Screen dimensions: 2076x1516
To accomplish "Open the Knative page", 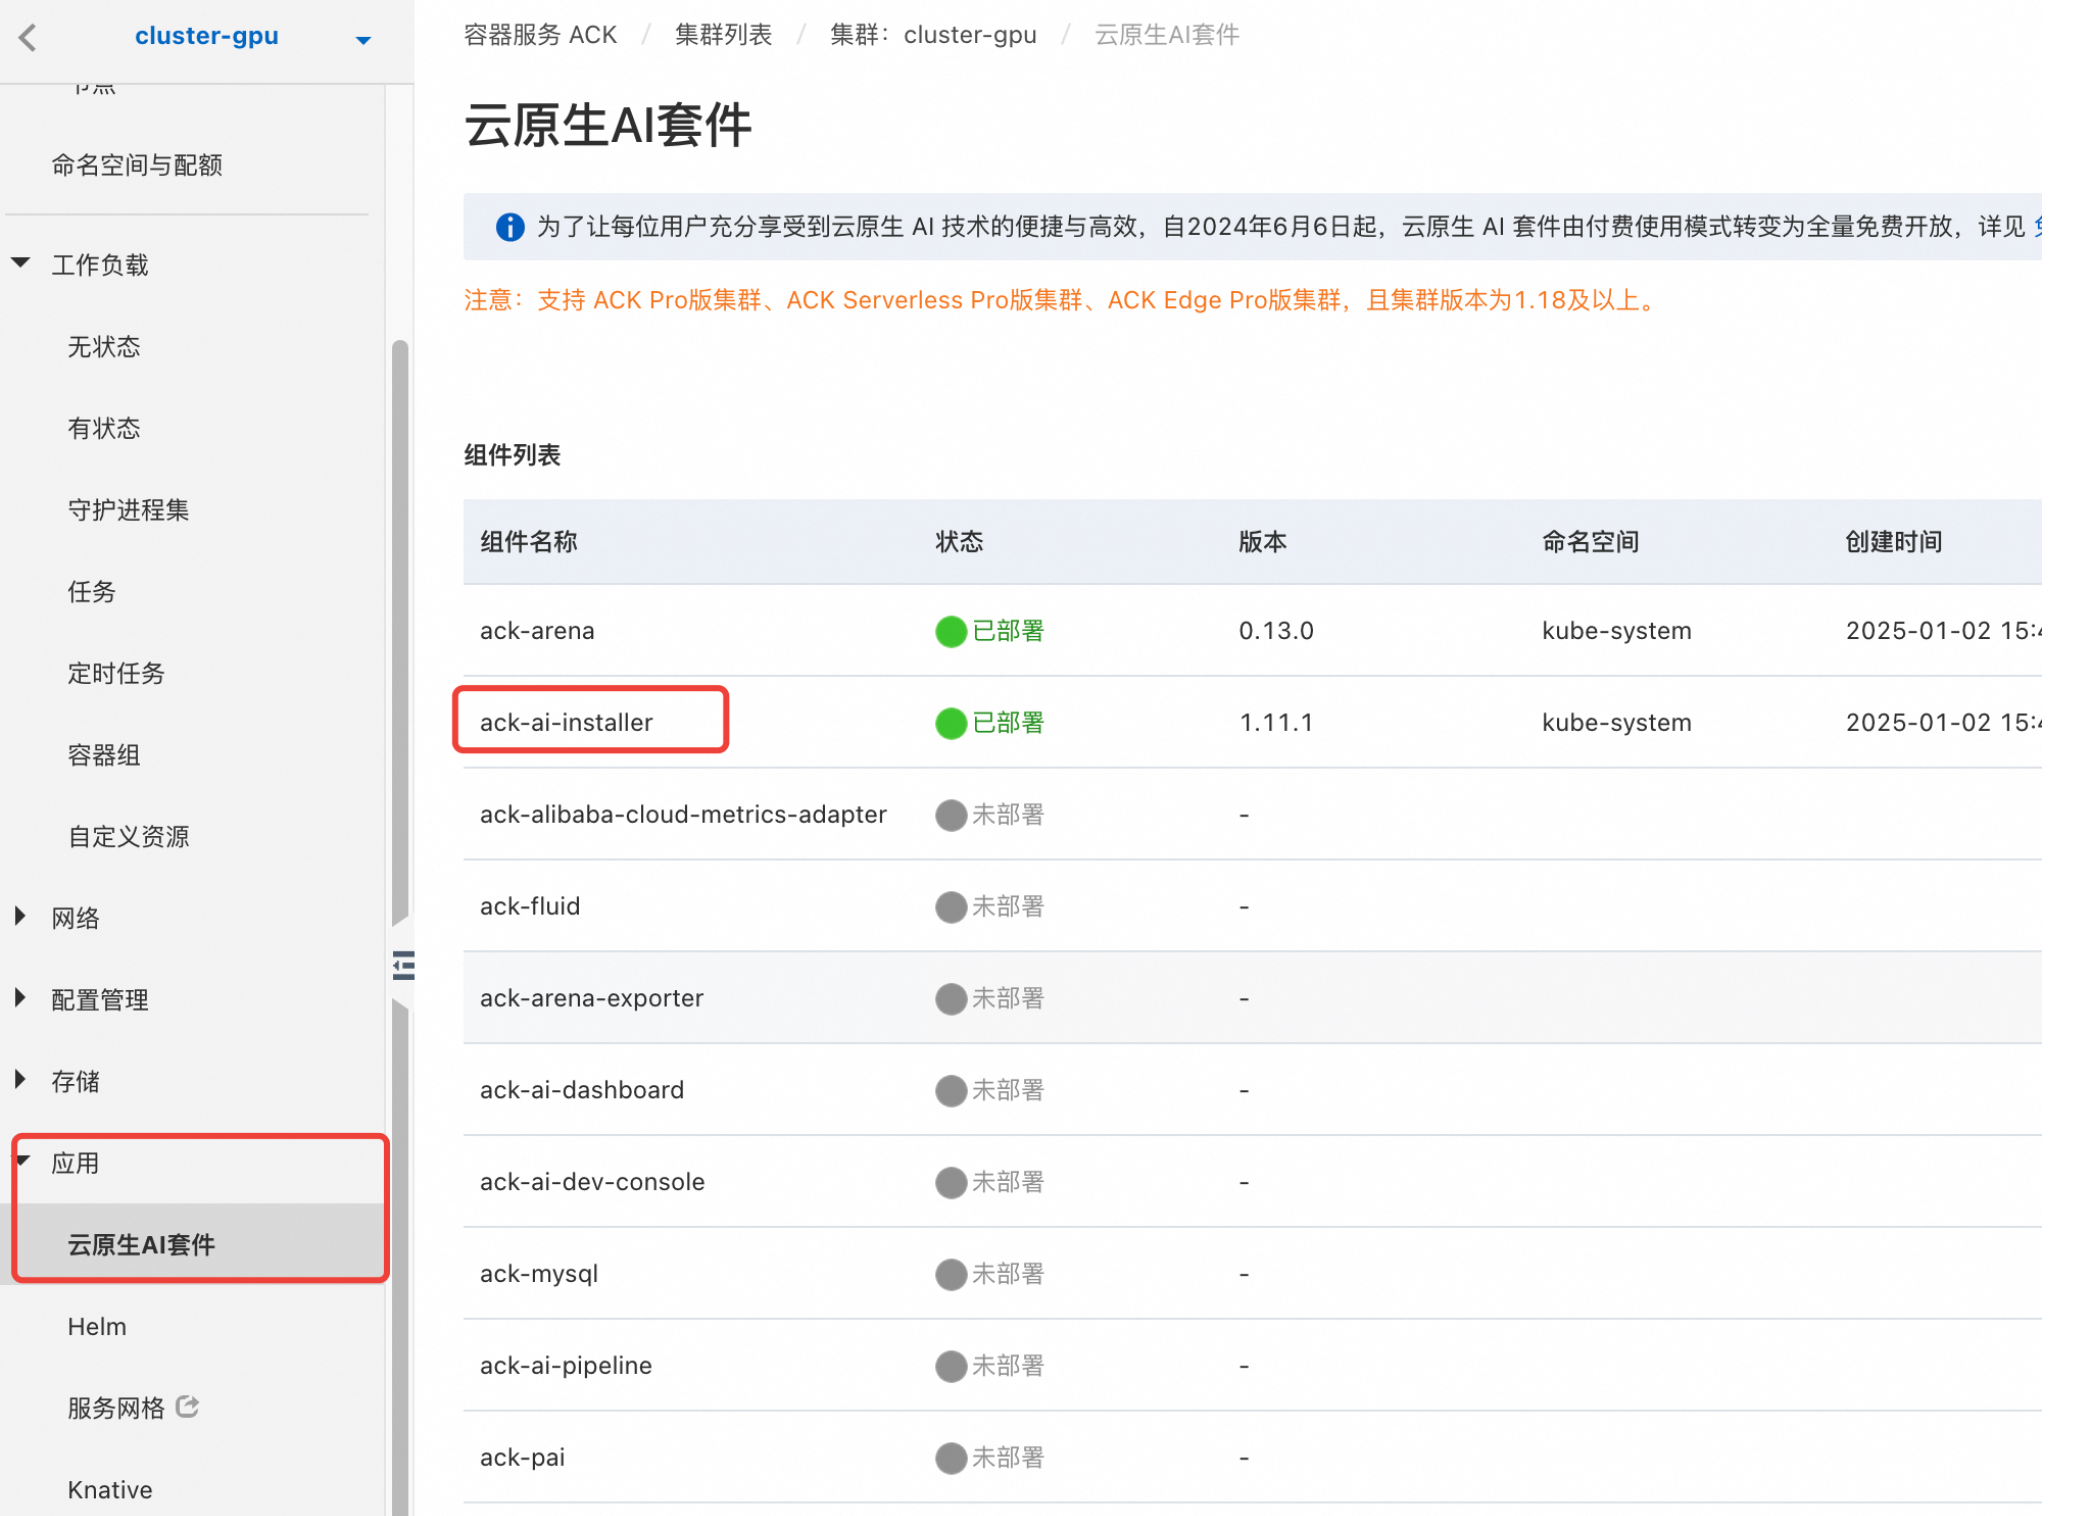I will tap(110, 1490).
